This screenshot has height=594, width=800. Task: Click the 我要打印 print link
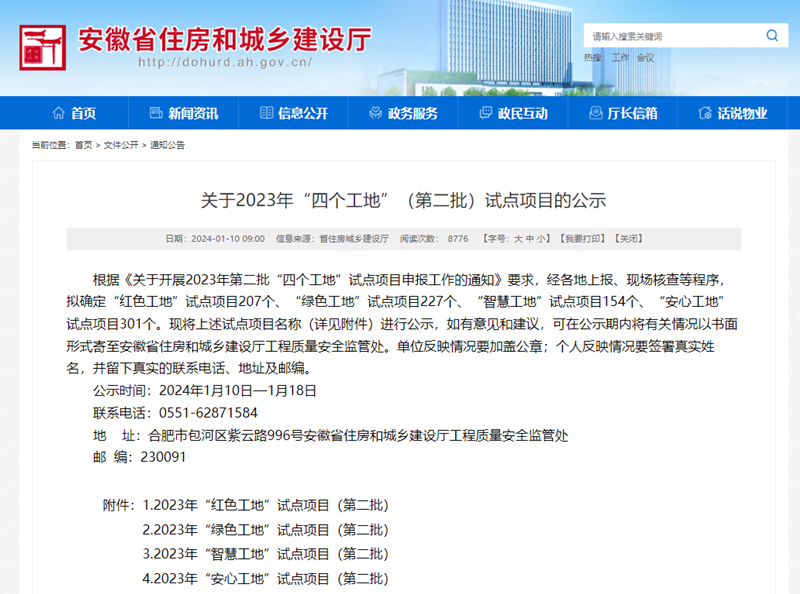[582, 239]
